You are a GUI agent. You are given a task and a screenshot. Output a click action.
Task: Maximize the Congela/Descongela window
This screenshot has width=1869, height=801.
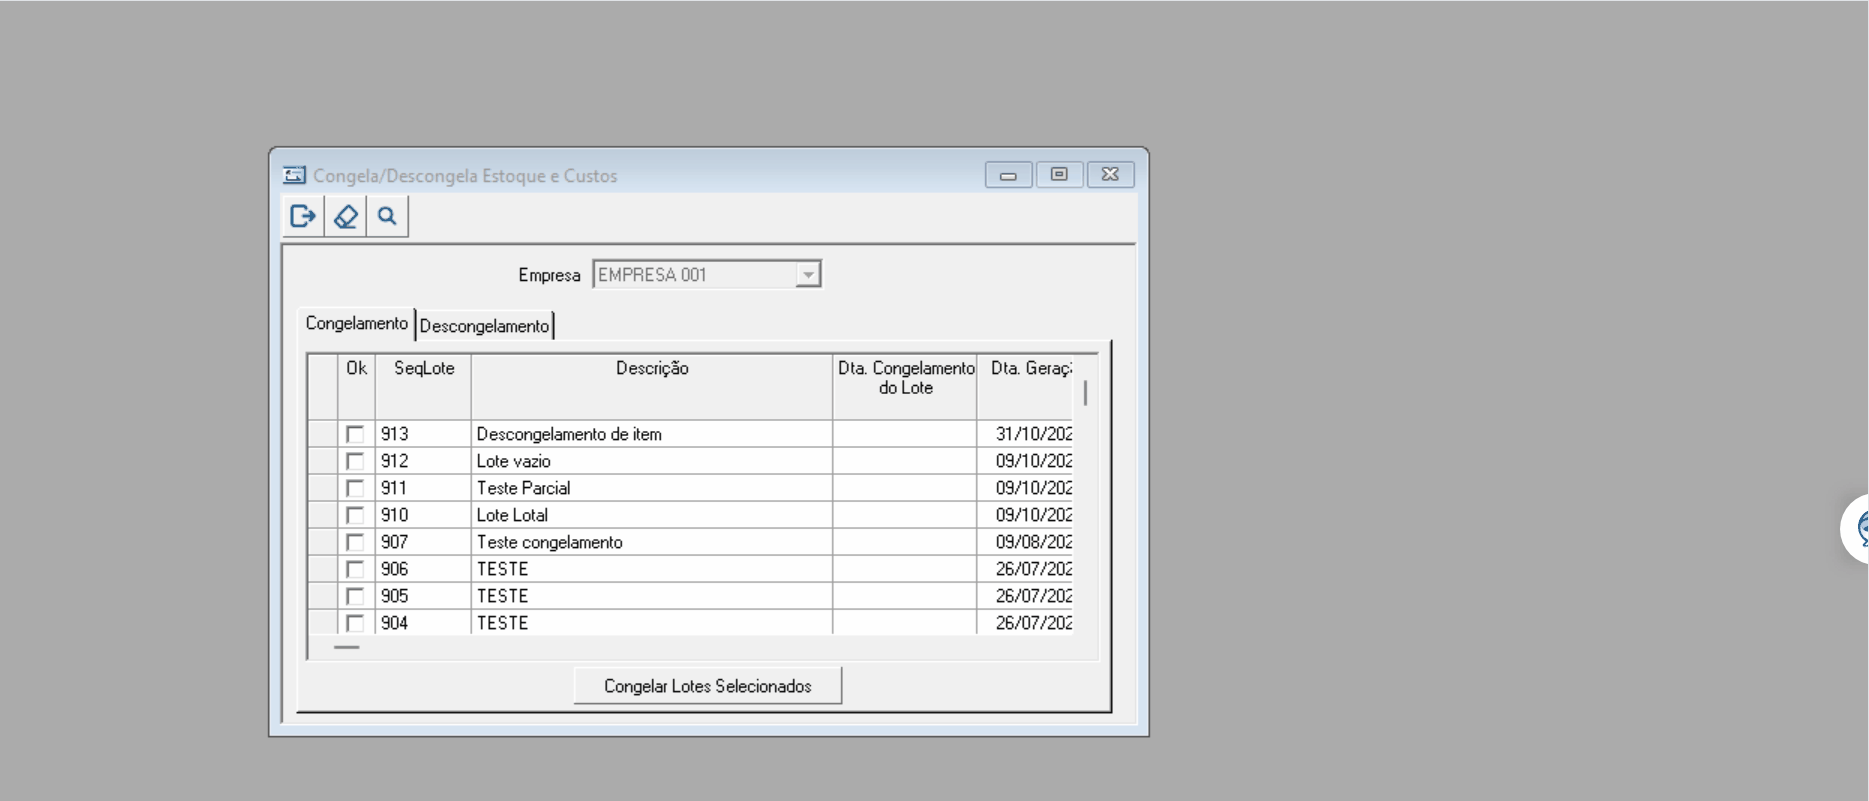[1059, 175]
